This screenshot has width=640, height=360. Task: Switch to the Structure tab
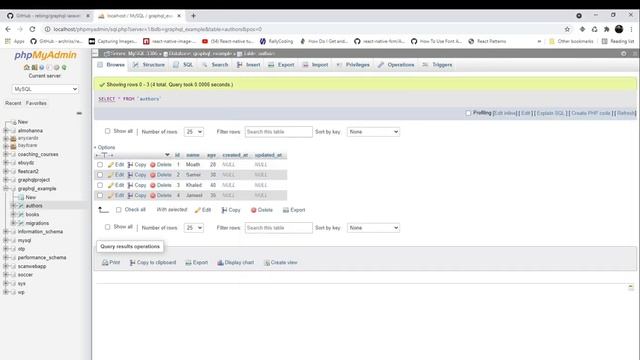click(149, 65)
